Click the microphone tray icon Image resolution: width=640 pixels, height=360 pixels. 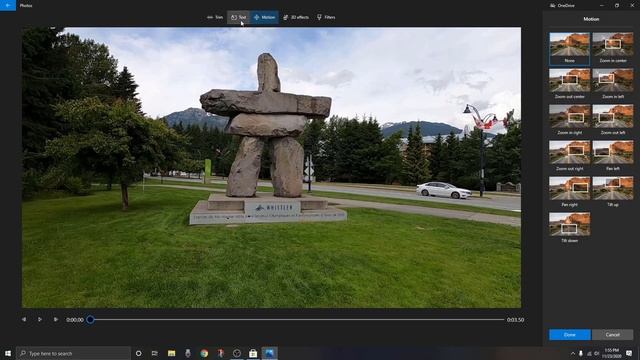[580, 353]
